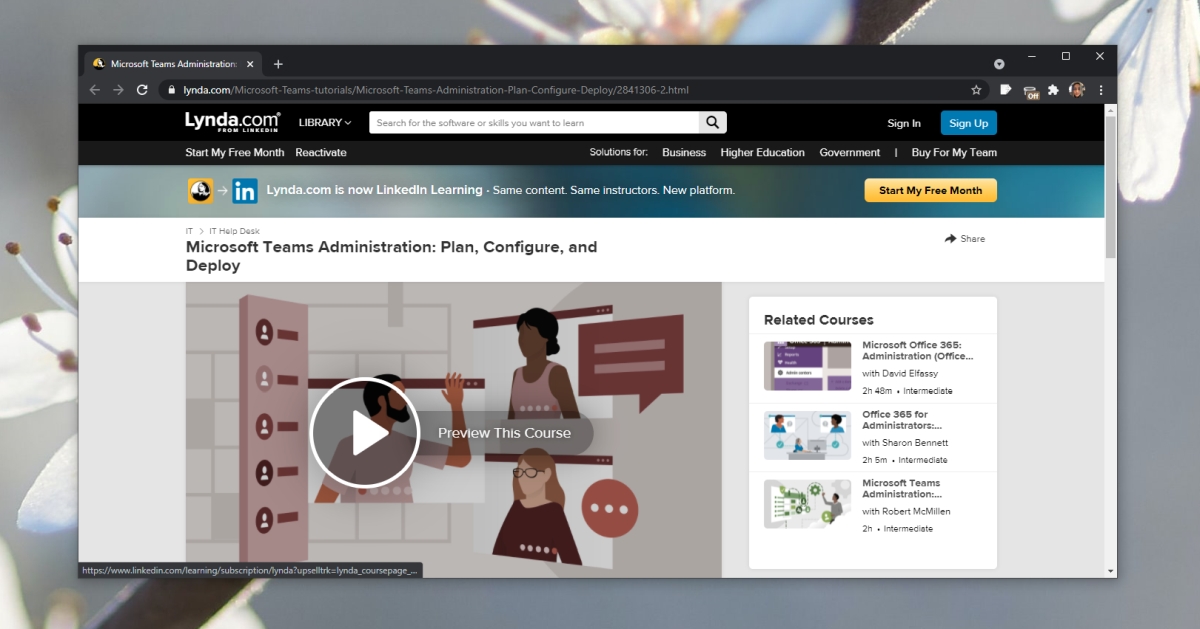The width and height of the screenshot is (1200, 629).
Task: Open thumbnail for David Elfassy's course
Action: (808, 366)
